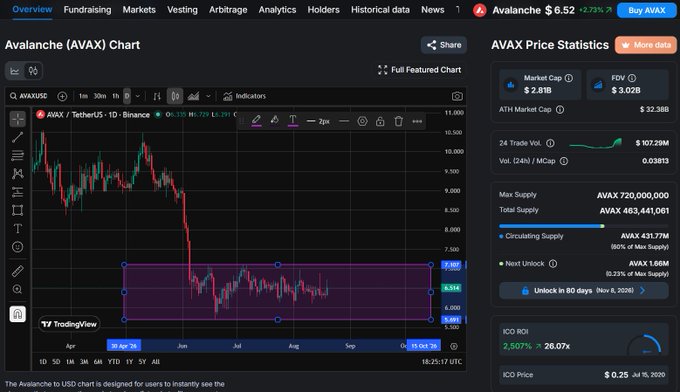
Task: Switch to the simple line chart view
Action: click(x=15, y=71)
